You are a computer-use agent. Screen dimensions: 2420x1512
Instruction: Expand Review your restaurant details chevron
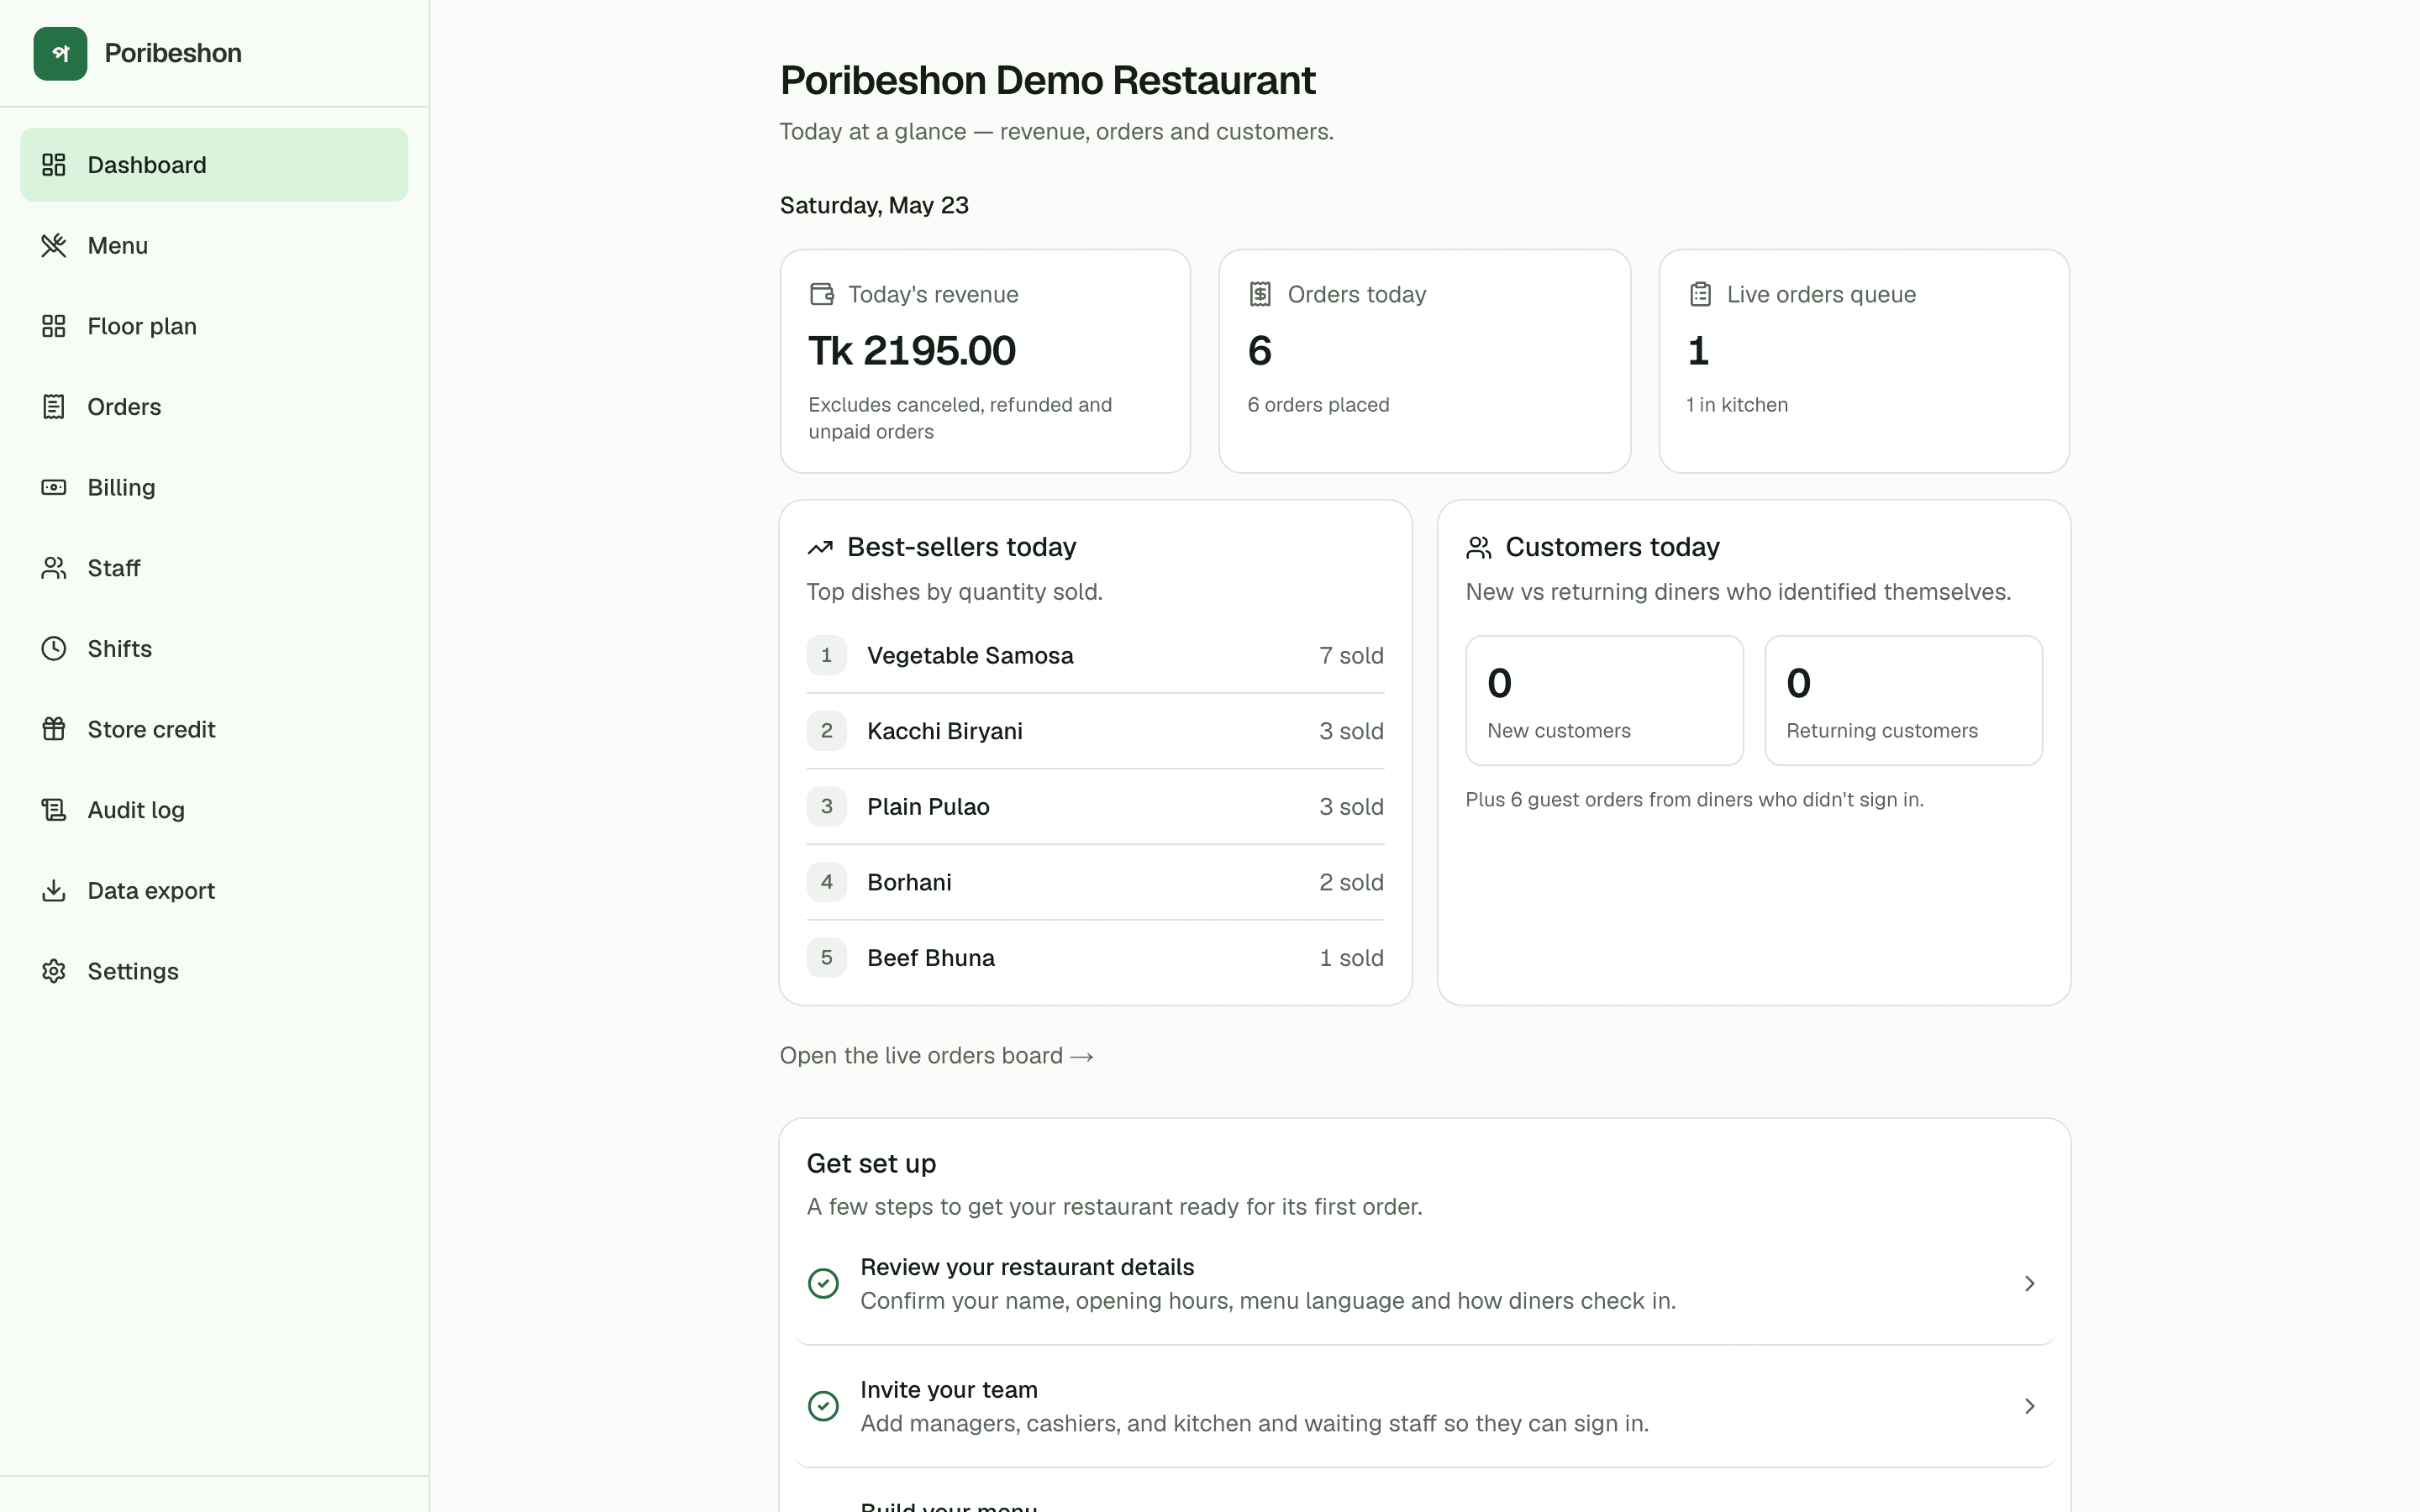click(2029, 1283)
